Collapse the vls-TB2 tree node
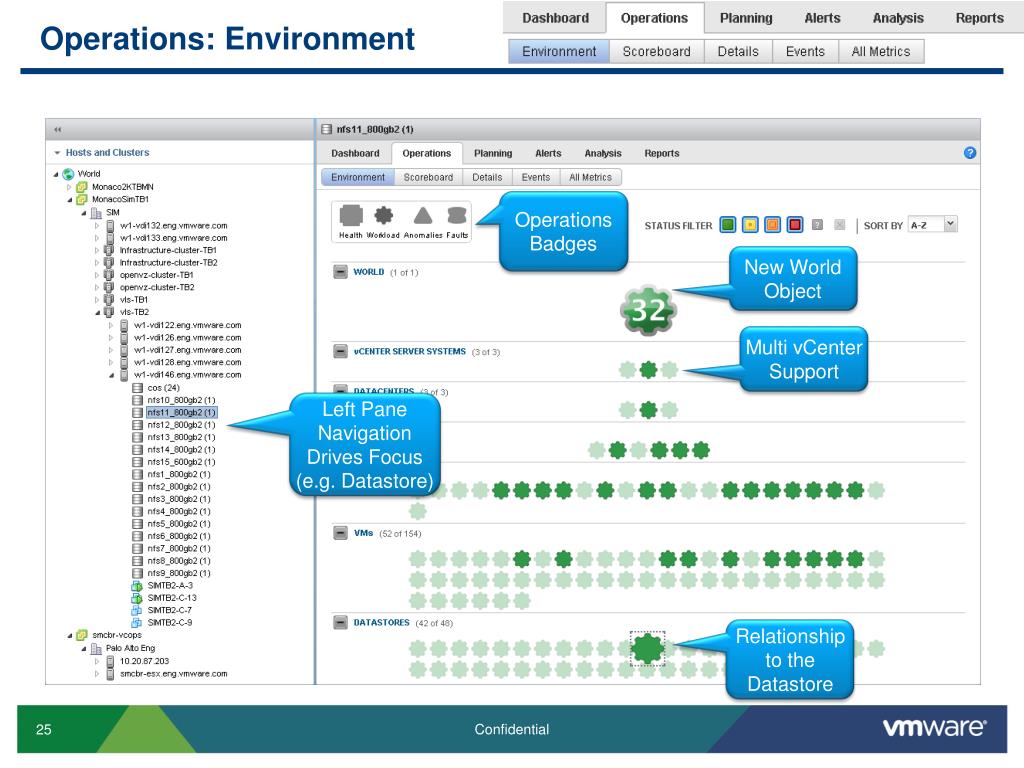 tap(97, 312)
